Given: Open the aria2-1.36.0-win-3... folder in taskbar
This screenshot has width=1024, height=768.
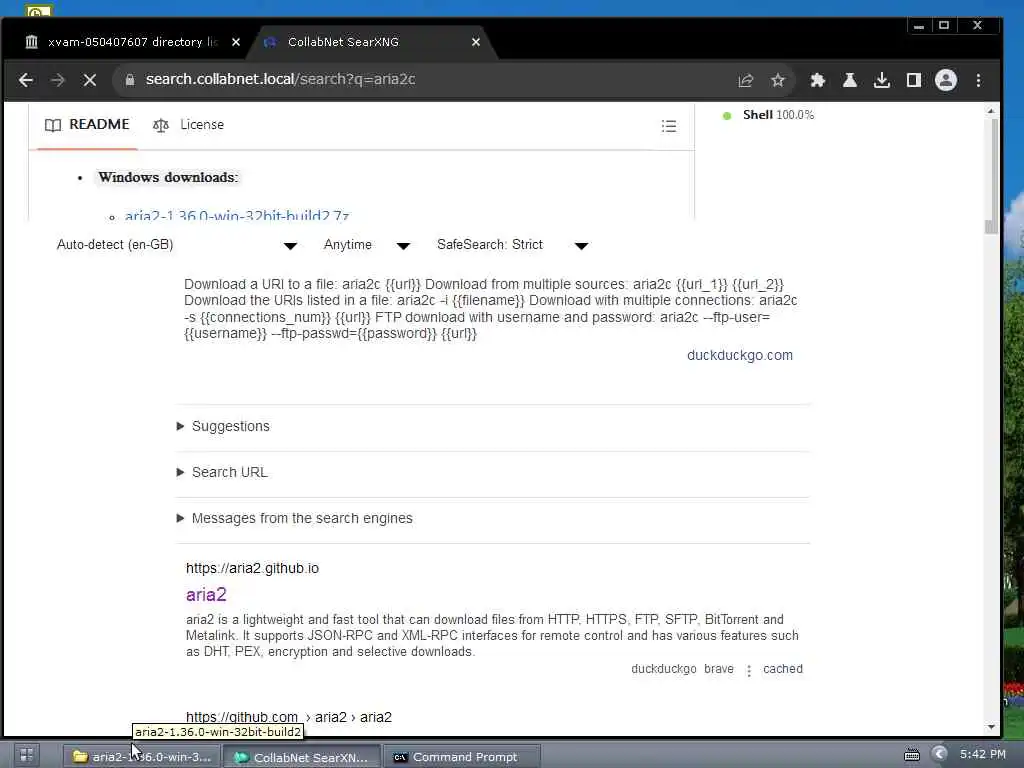Looking at the screenshot, I should [x=141, y=756].
